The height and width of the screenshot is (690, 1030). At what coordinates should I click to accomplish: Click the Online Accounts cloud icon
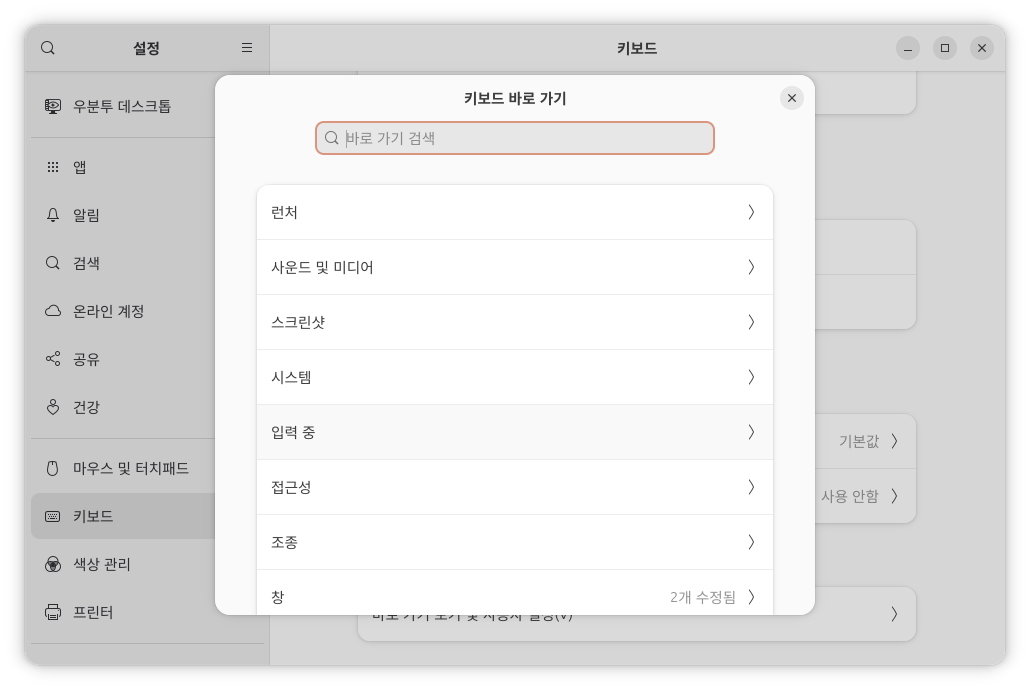(x=53, y=311)
